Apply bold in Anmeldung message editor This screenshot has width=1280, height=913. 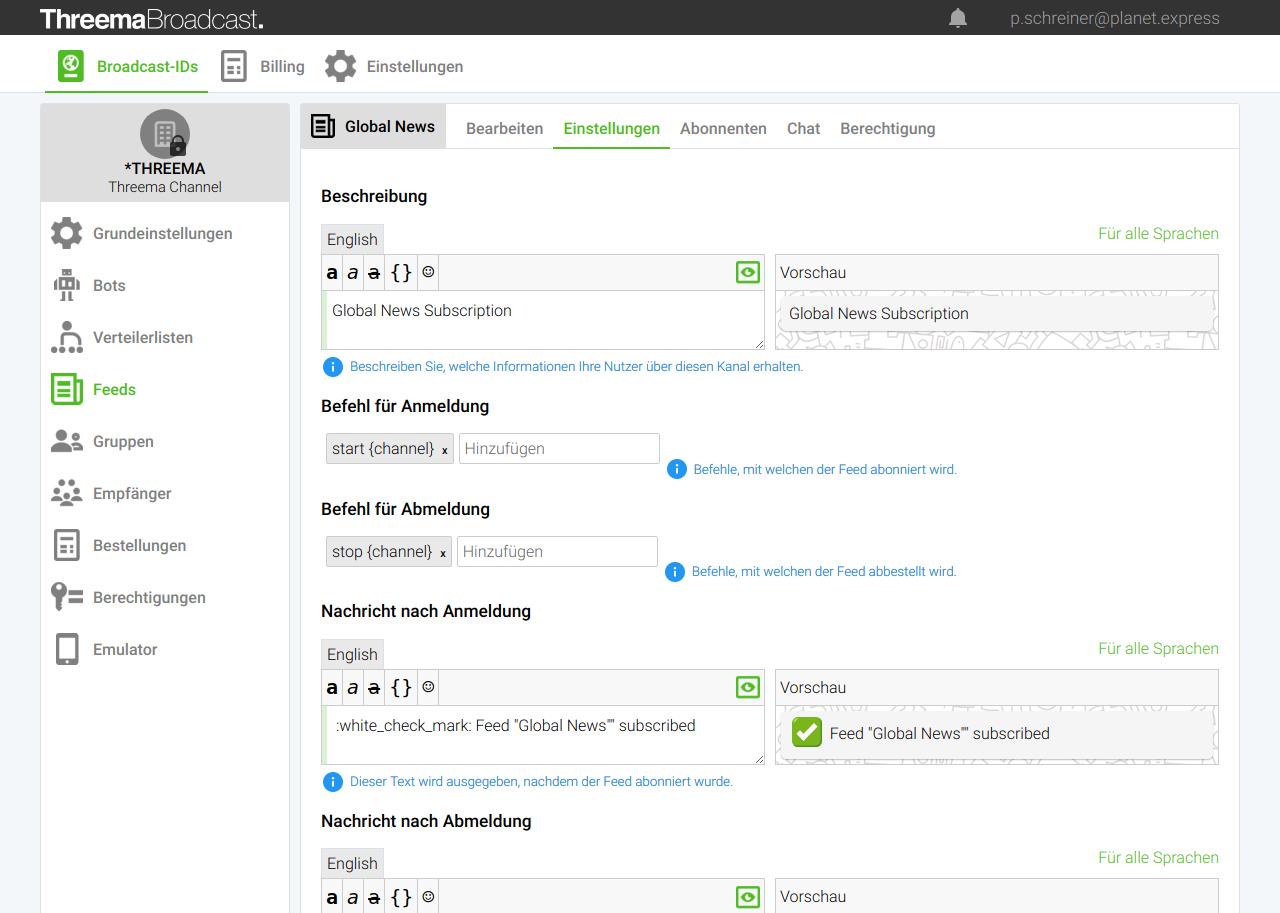[332, 687]
